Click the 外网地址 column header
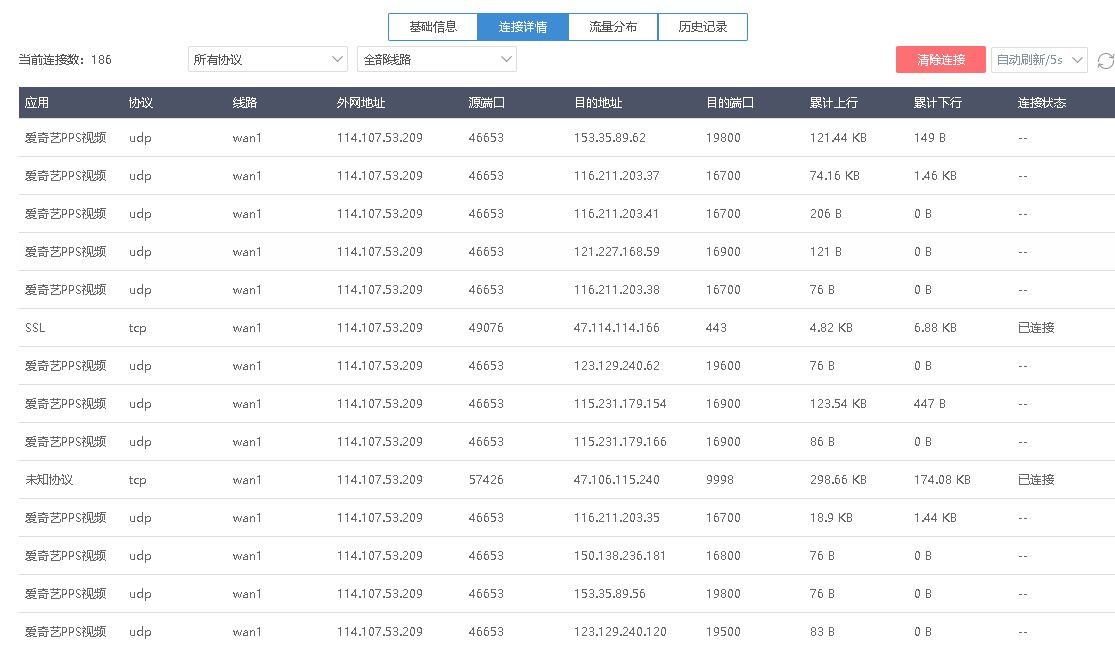Screen dimensions: 1115x649 point(361,102)
